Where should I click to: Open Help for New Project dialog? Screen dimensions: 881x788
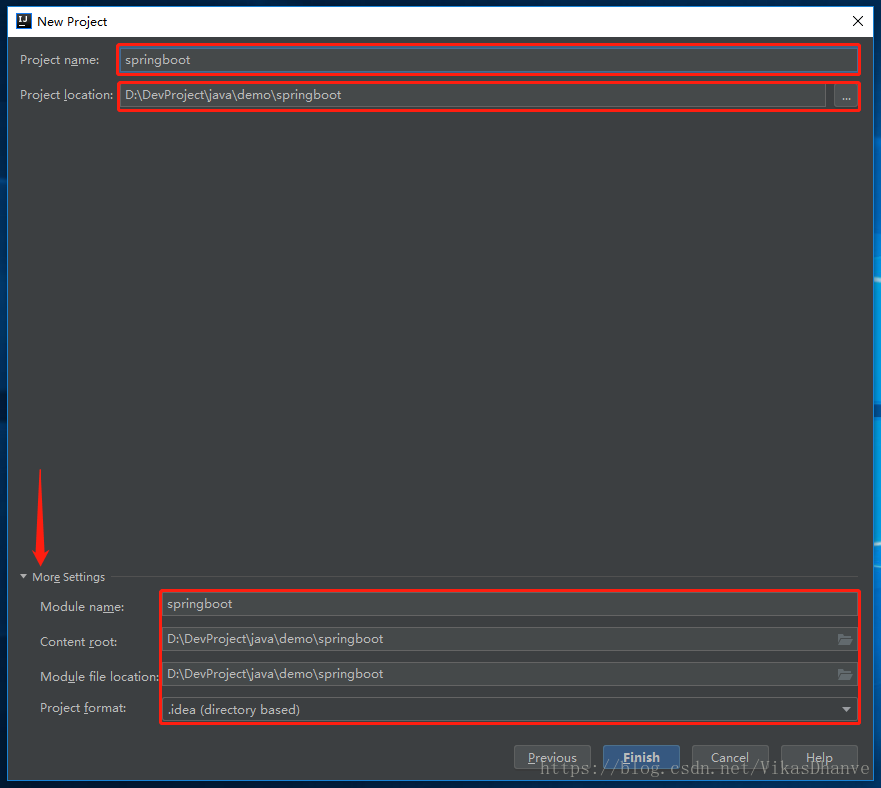[x=819, y=757]
